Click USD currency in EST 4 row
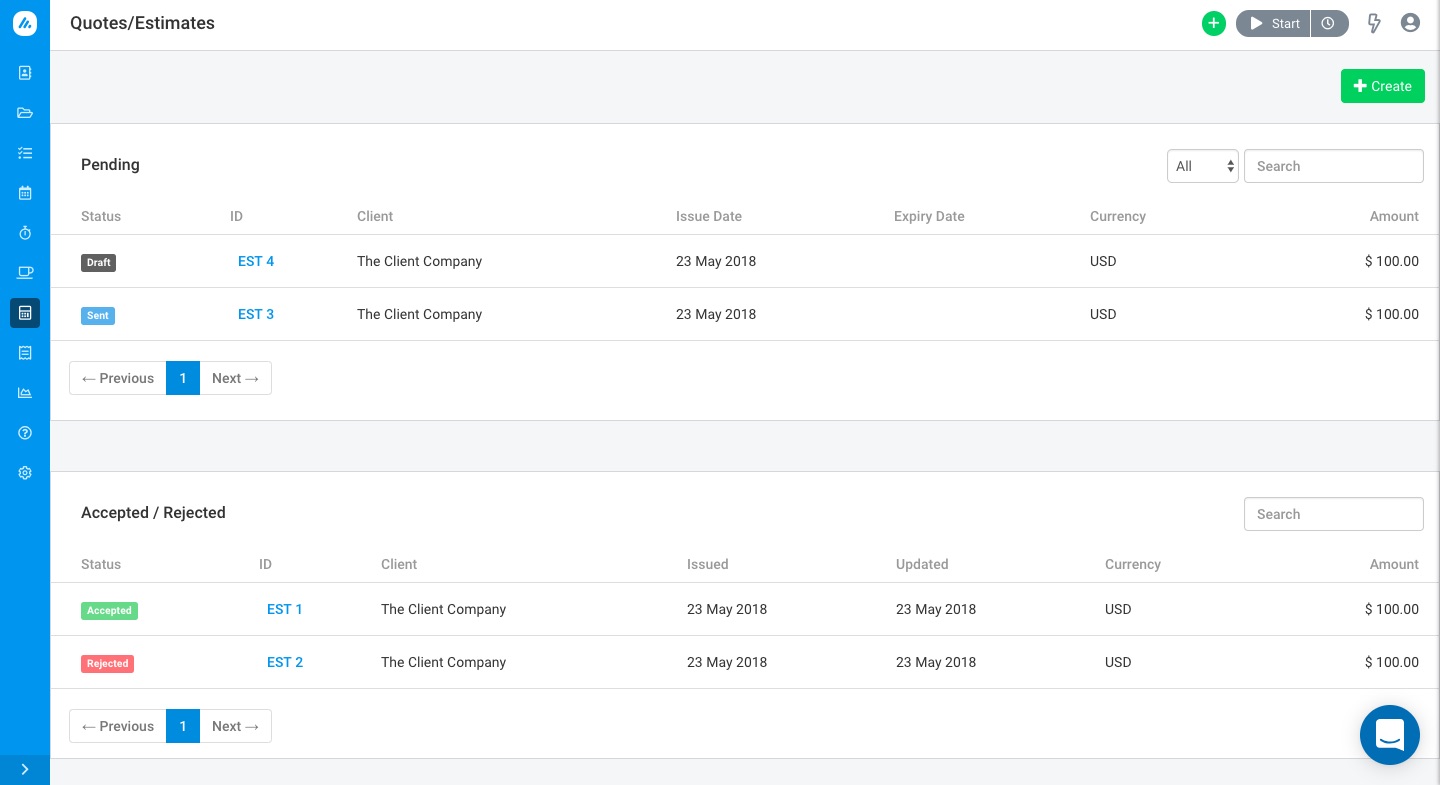This screenshot has width=1440, height=785. (1103, 261)
